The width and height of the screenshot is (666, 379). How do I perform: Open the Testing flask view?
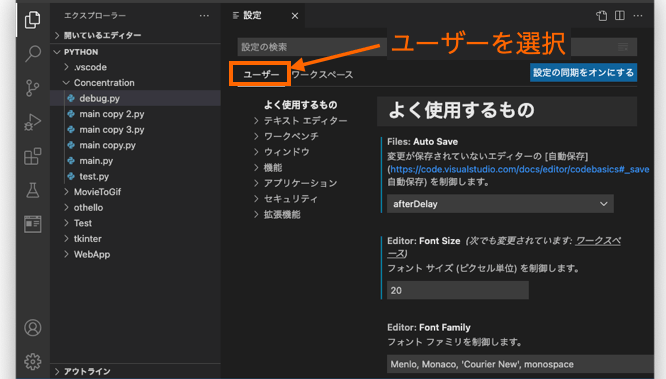coord(33,190)
